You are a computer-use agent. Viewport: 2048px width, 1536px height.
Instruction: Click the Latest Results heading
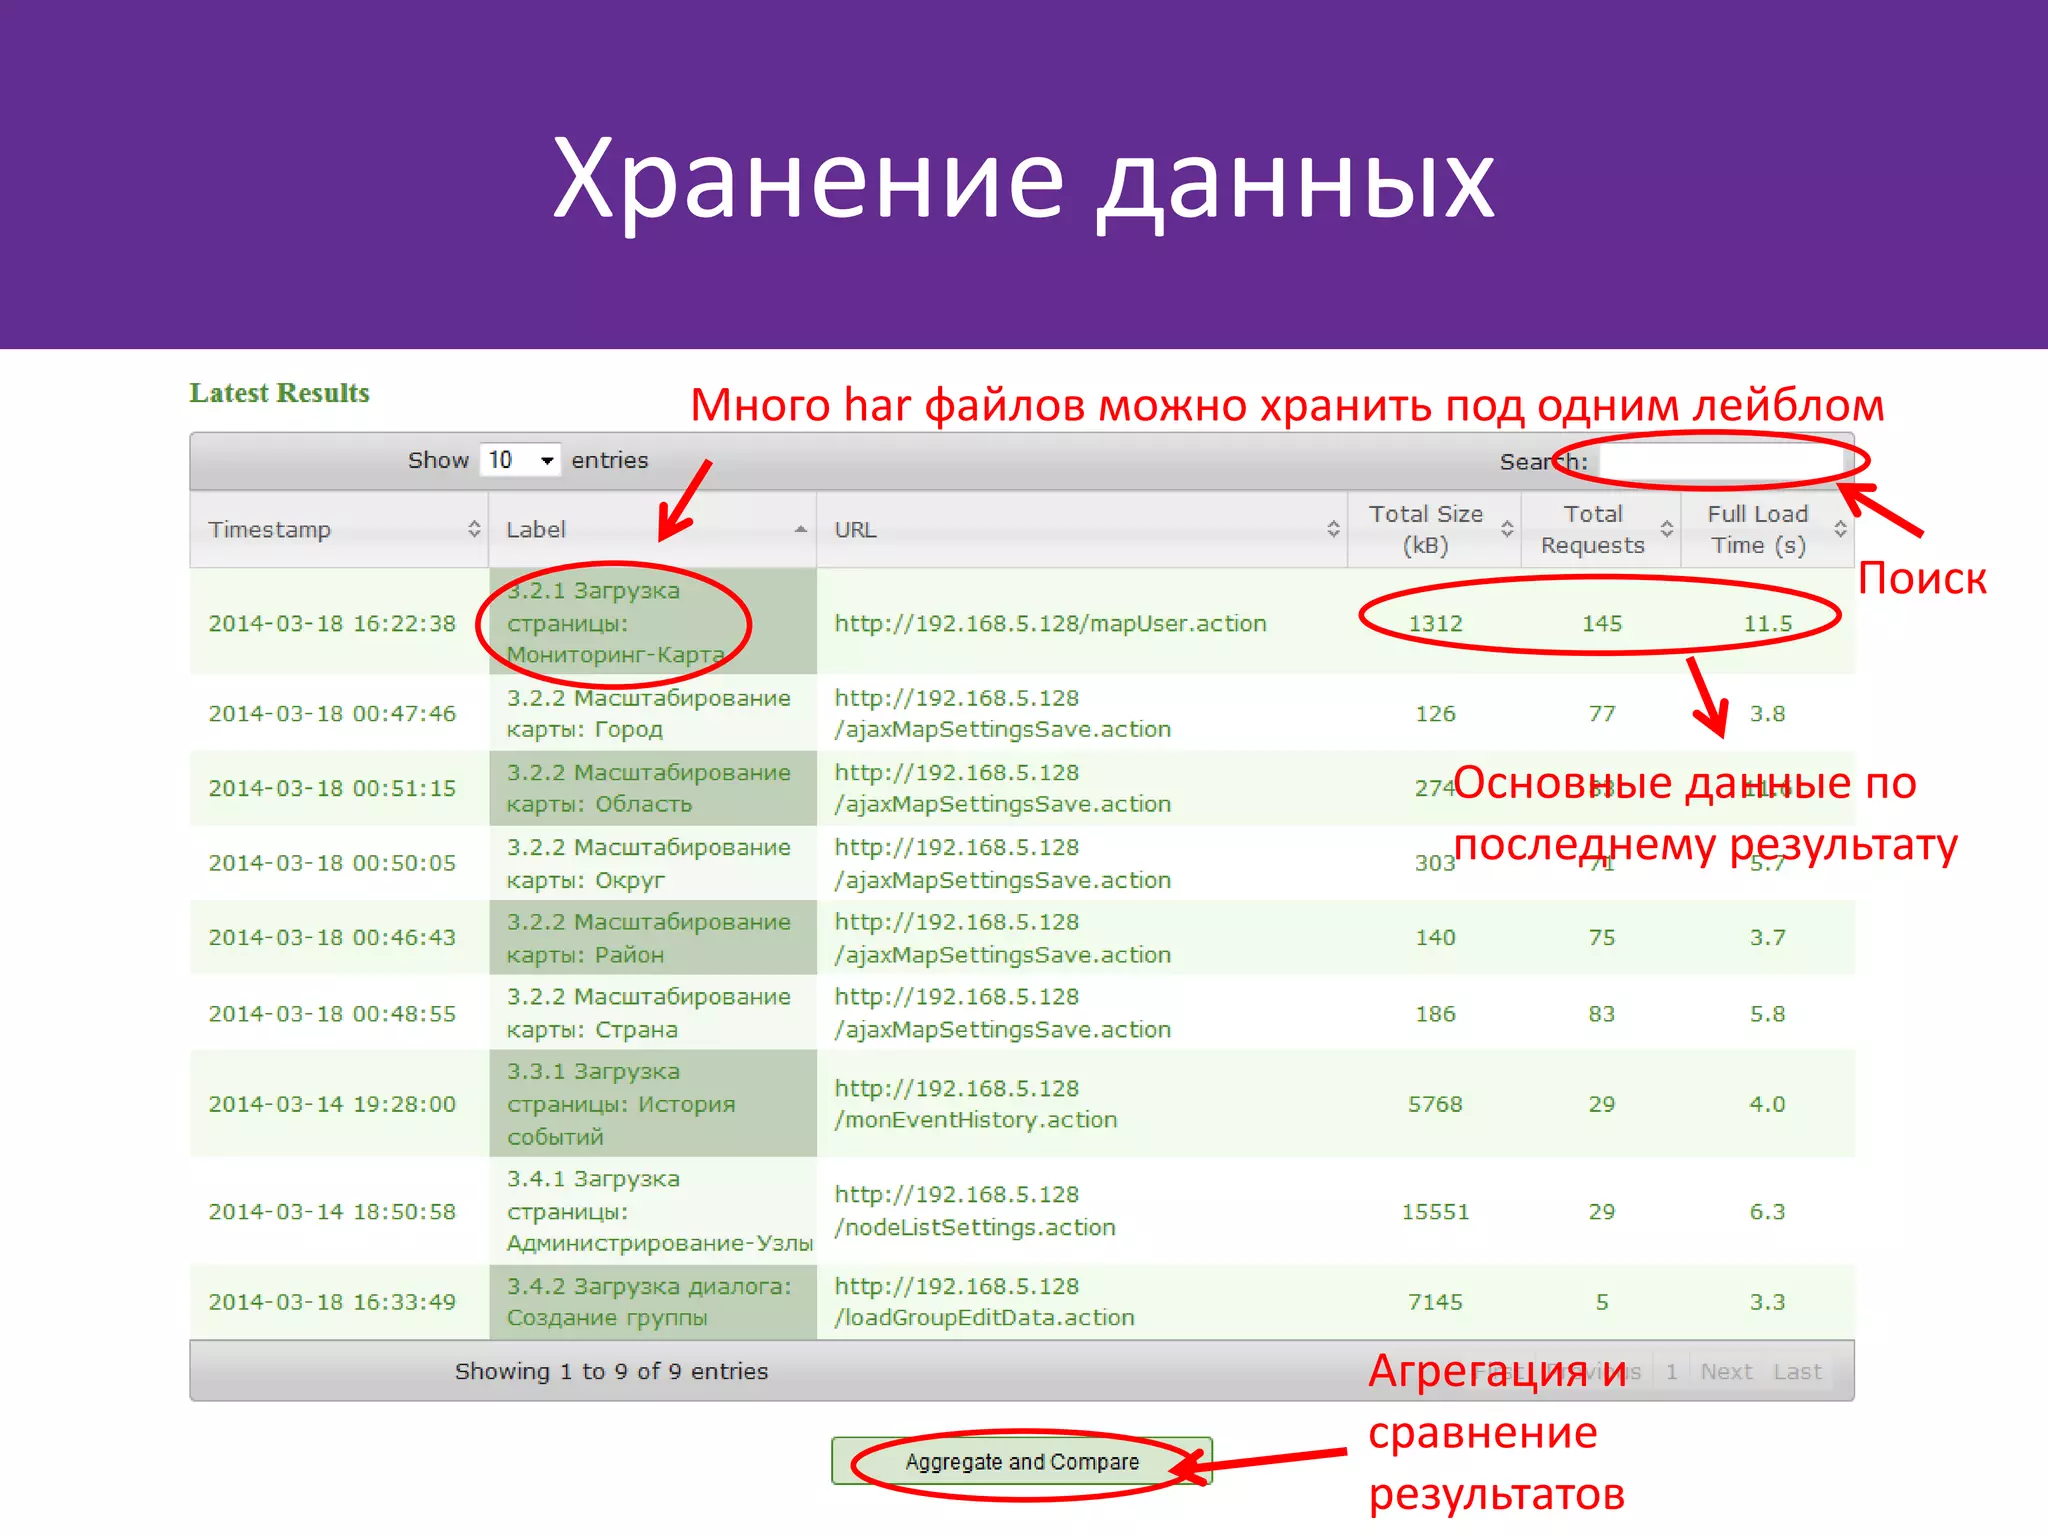(280, 392)
